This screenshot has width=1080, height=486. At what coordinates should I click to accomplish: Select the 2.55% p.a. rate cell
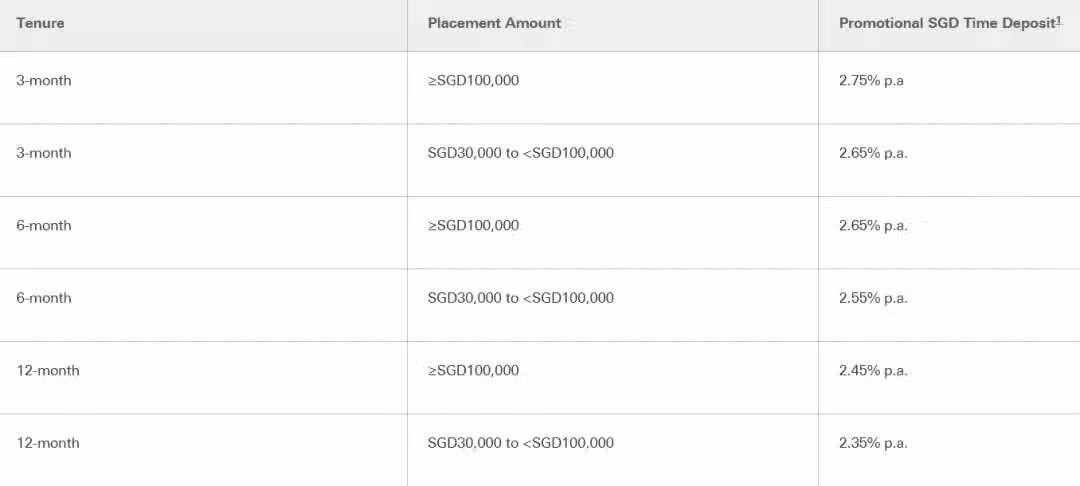(x=873, y=298)
